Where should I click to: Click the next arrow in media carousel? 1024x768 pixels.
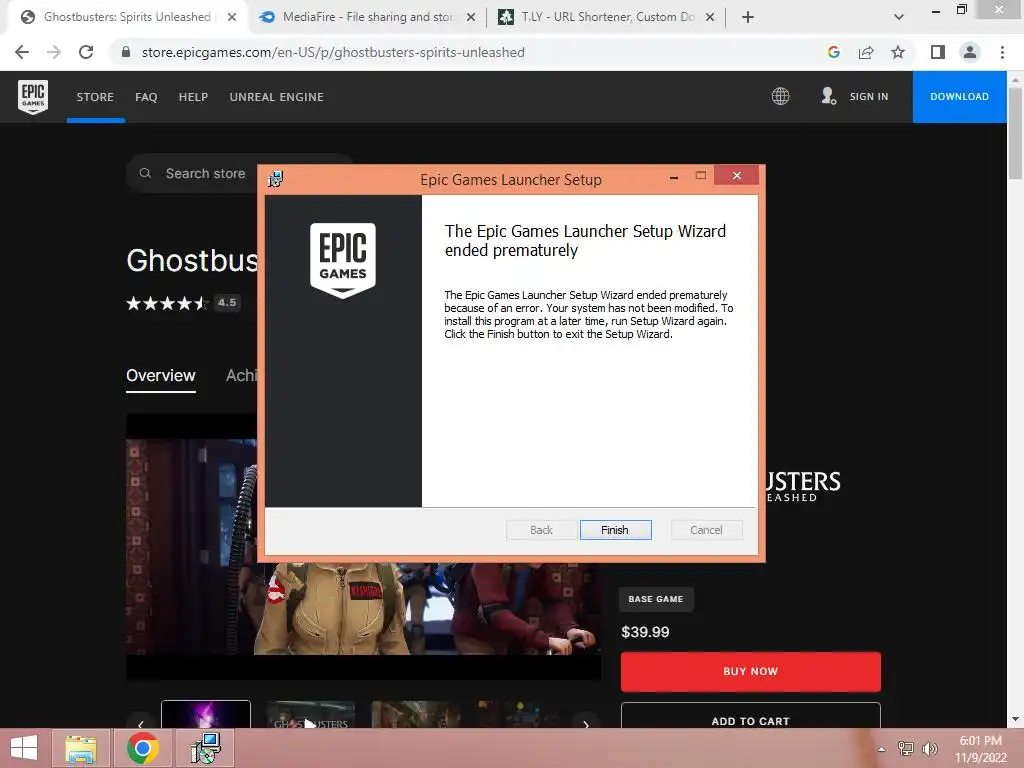tap(586, 724)
